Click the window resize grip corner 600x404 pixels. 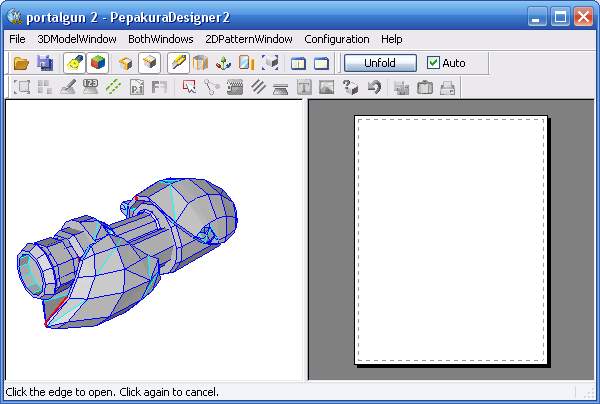(589, 393)
